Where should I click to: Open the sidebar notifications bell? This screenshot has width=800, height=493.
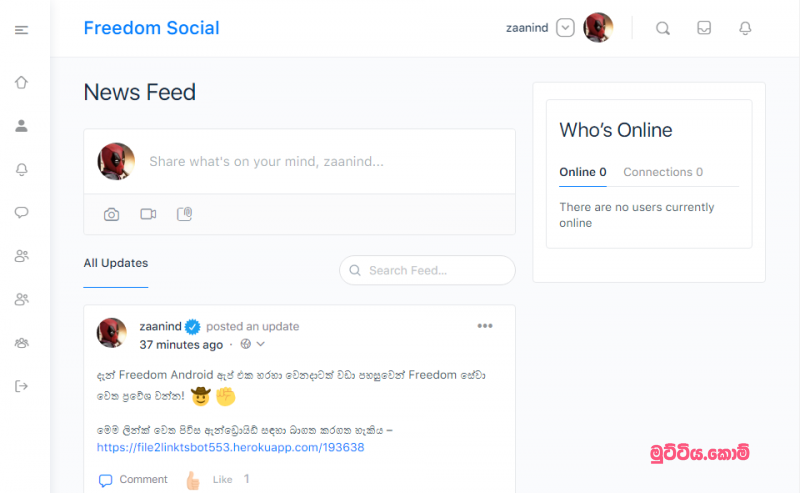(x=21, y=169)
